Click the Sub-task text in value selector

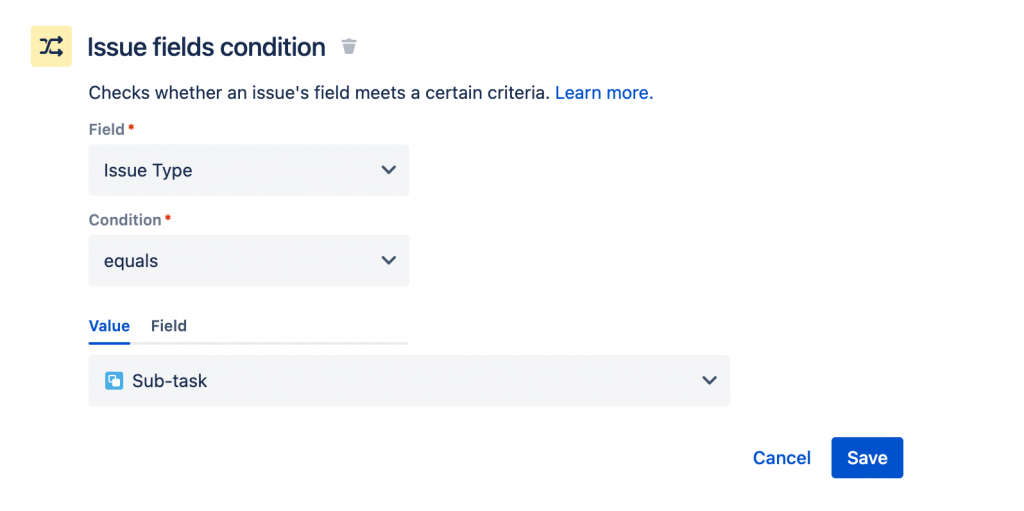click(170, 381)
